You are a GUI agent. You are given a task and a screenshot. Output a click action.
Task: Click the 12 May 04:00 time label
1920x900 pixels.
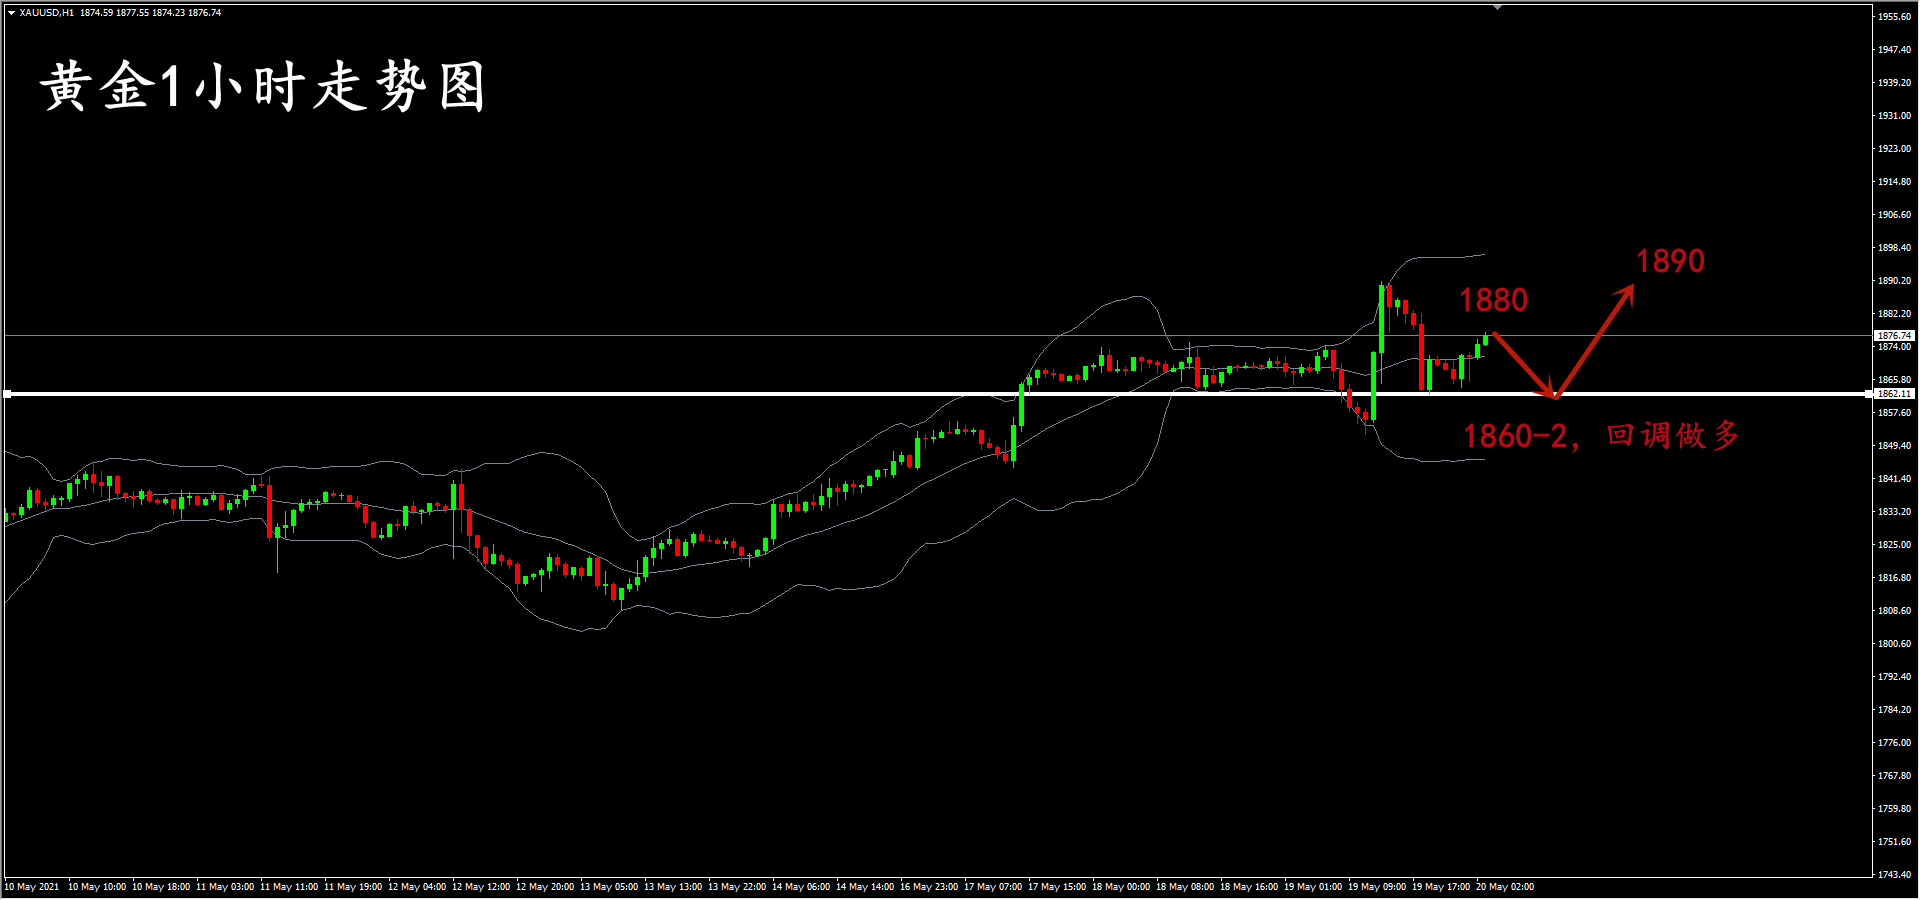pyautogui.click(x=417, y=887)
